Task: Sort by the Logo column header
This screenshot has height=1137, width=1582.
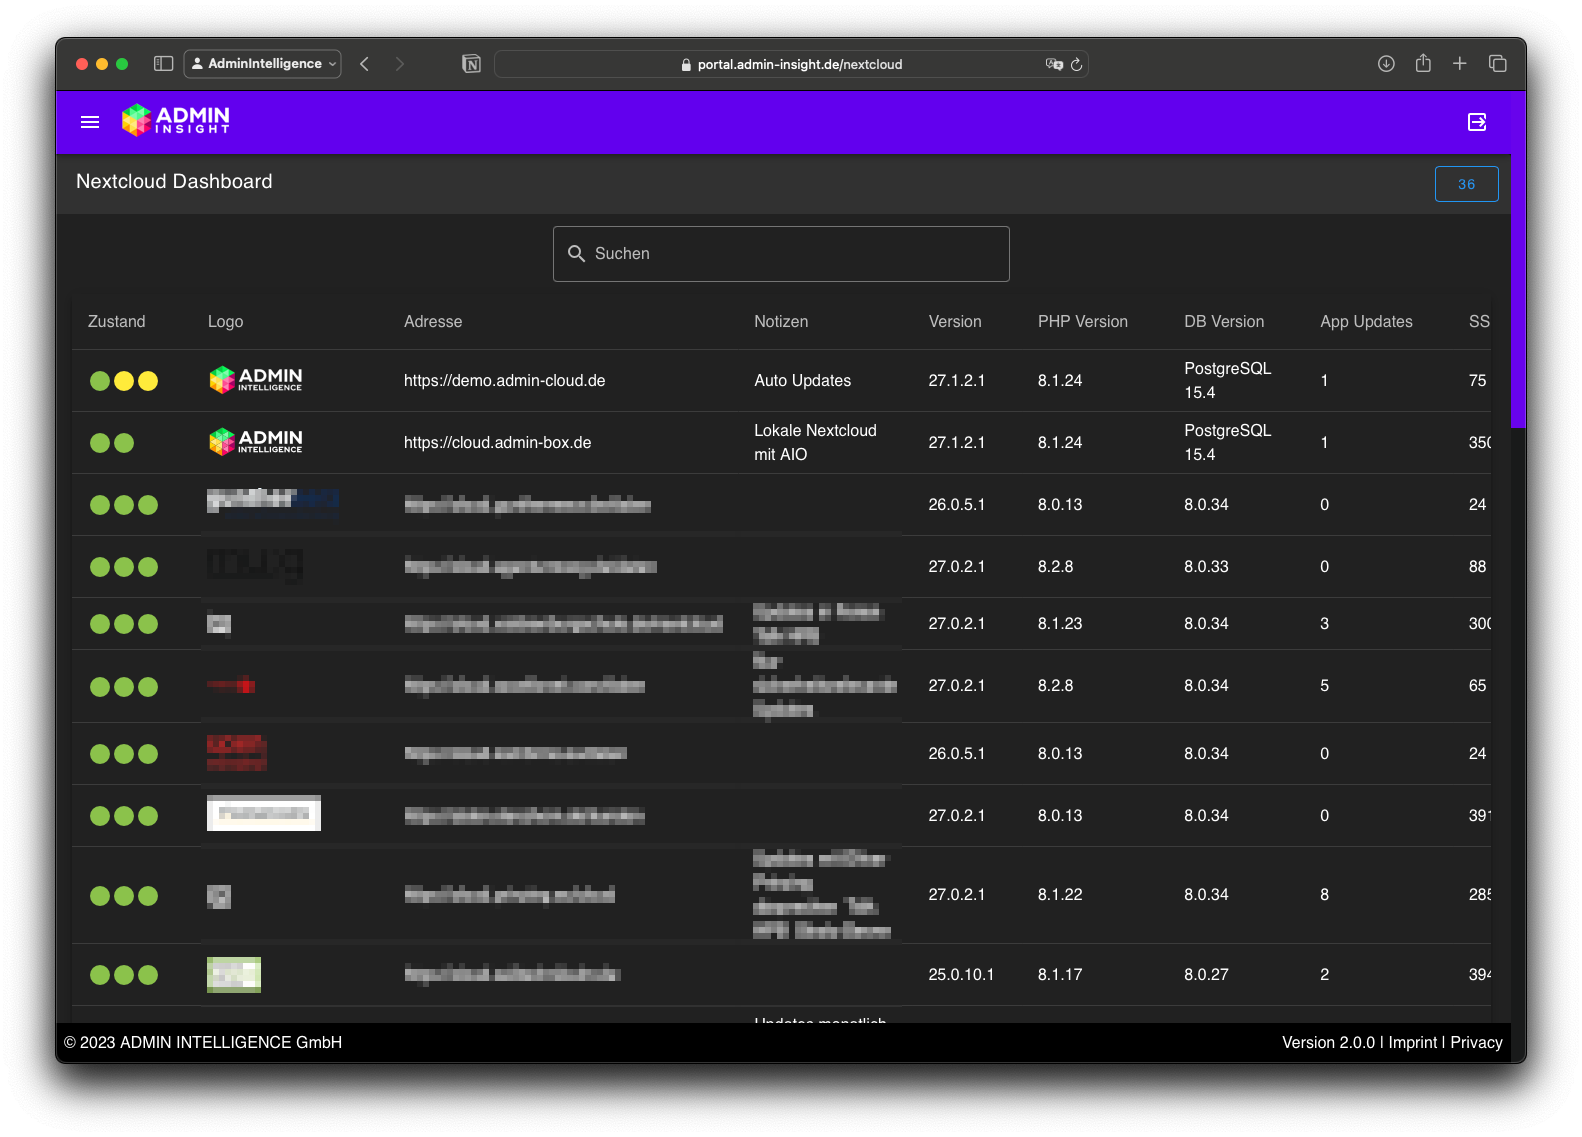Action: pos(226,322)
